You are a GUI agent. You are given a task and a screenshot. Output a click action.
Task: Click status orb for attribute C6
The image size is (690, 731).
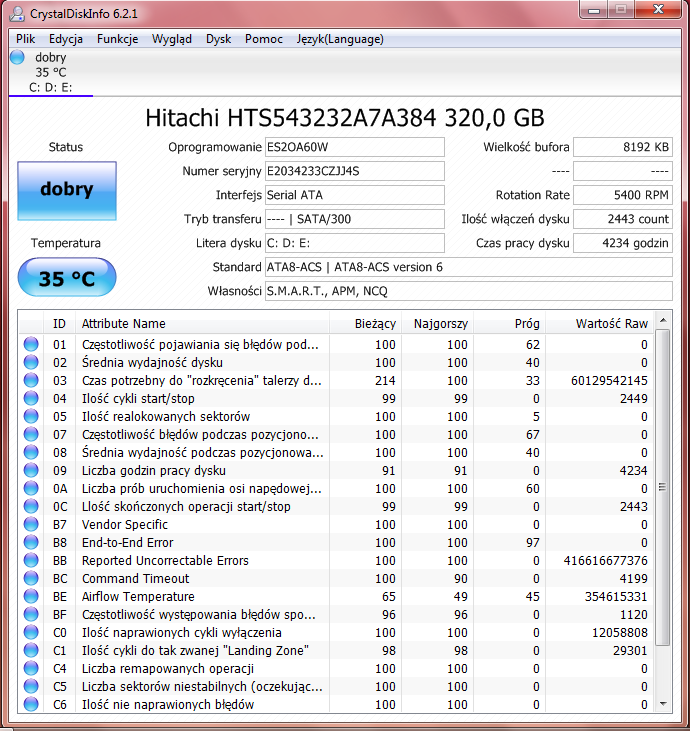(x=31, y=704)
